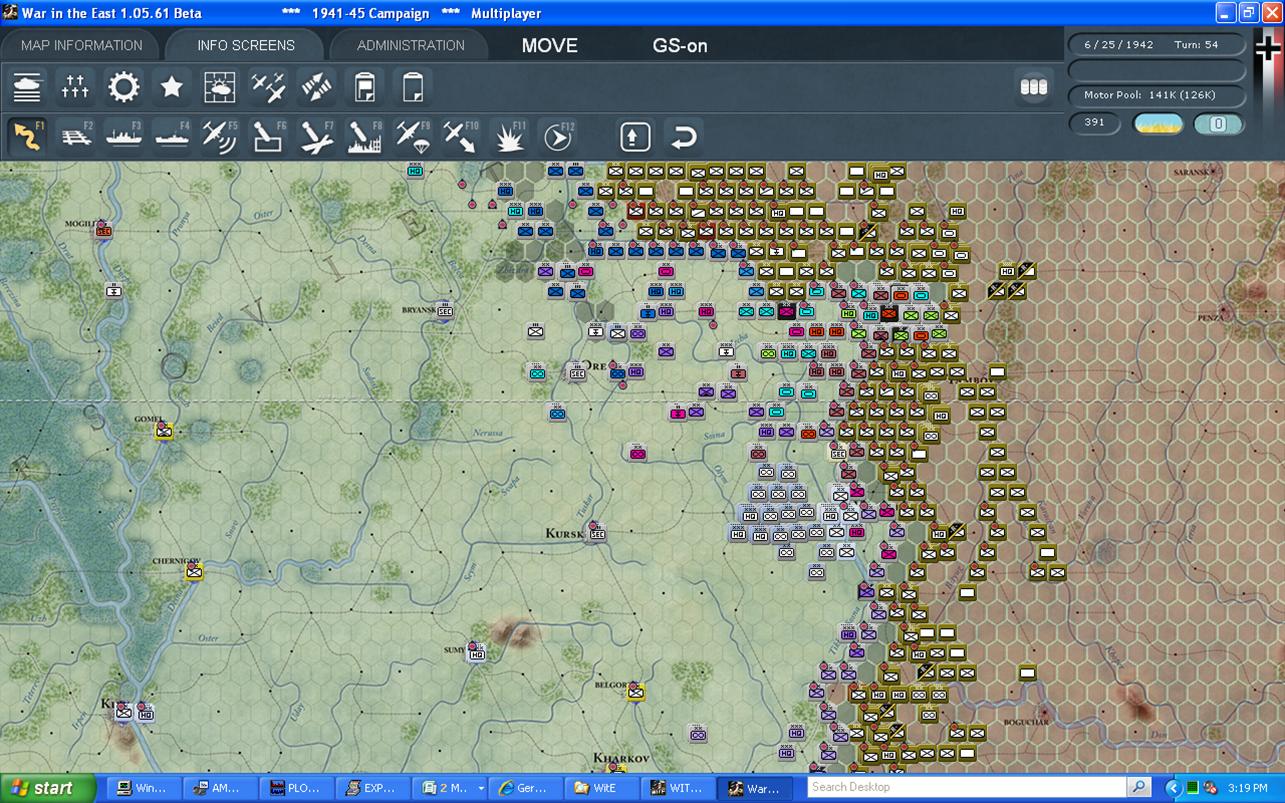
Task: Select the F8 bomb city mode
Action: 365,136
